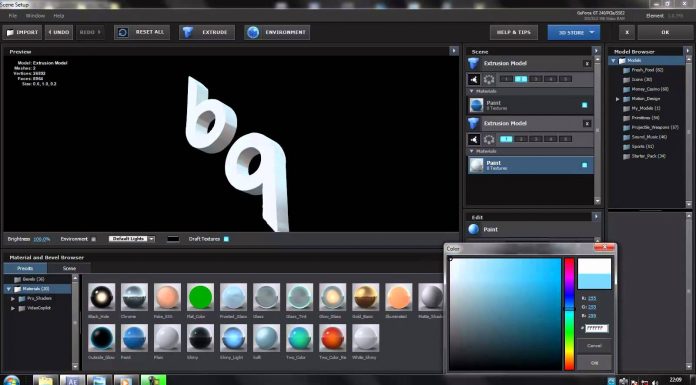Switch to the Presets tab
This screenshot has height=385, width=696.
(x=25, y=268)
